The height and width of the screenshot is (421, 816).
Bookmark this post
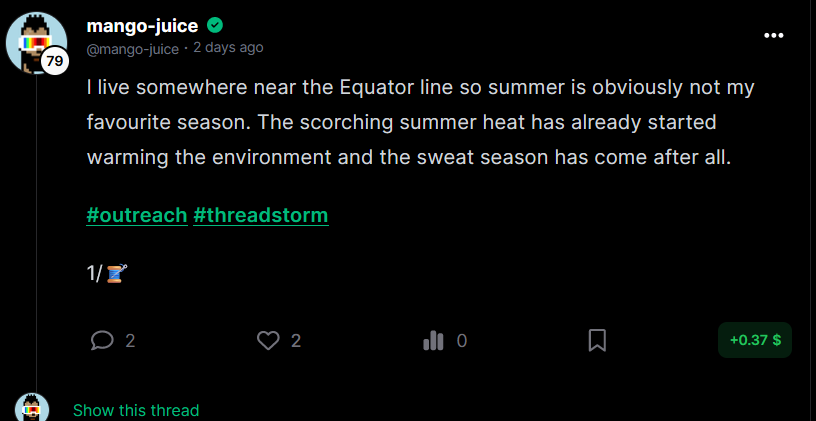pos(597,341)
